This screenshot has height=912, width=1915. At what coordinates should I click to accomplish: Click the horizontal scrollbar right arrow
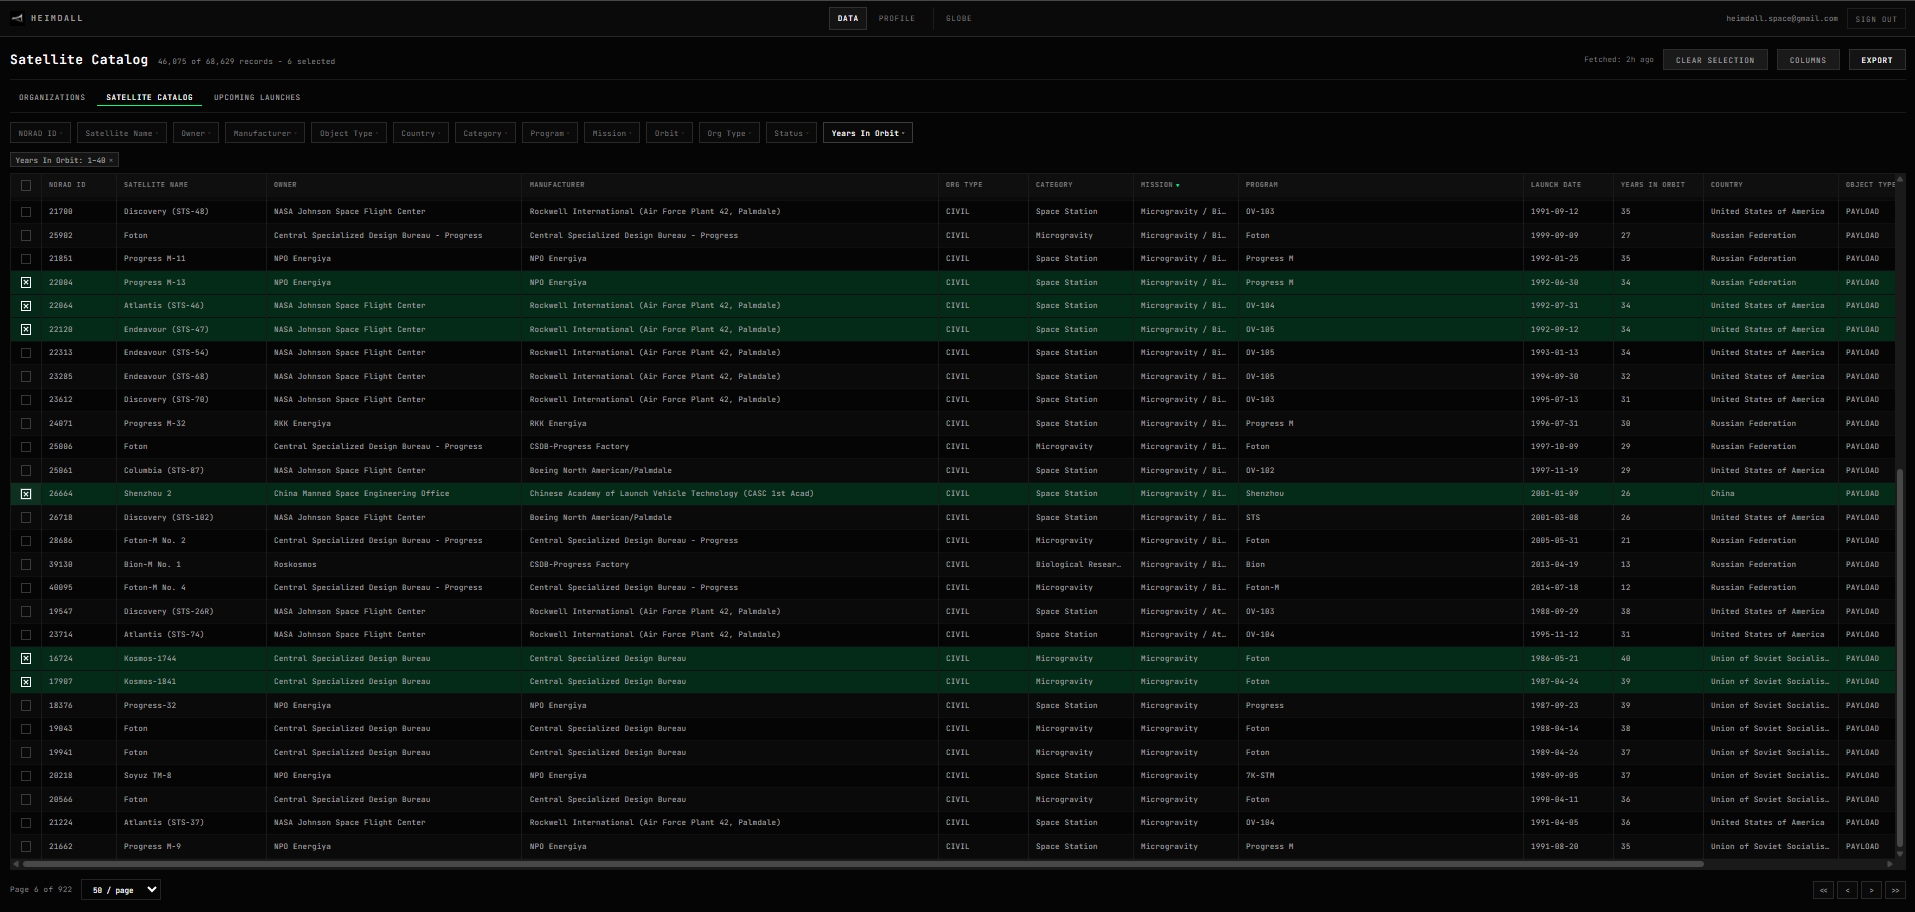point(1889,864)
